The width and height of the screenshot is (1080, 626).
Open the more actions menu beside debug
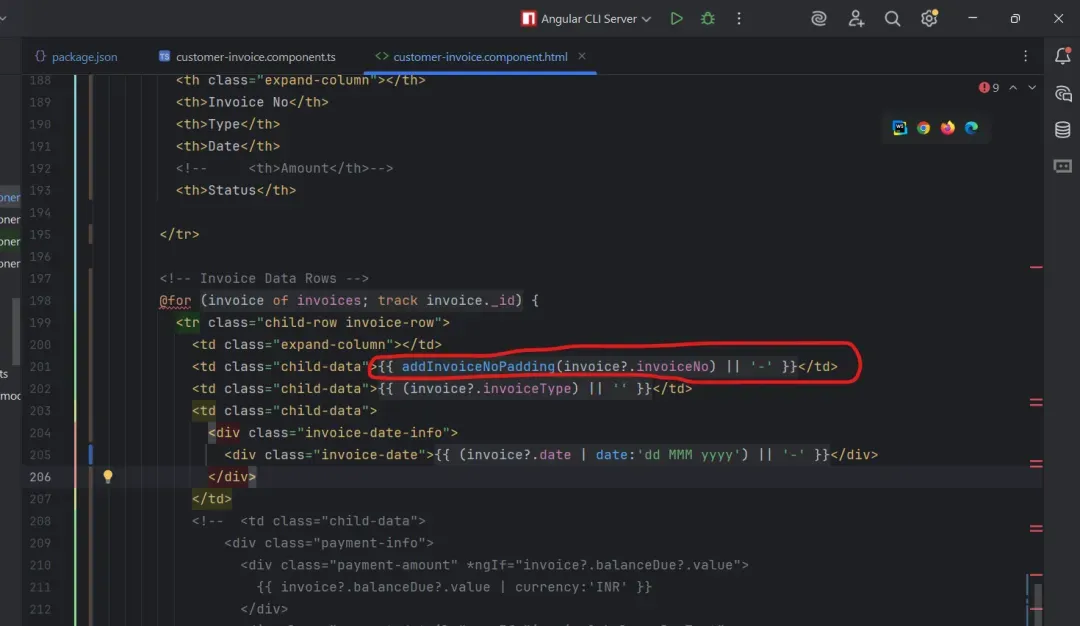pos(739,18)
